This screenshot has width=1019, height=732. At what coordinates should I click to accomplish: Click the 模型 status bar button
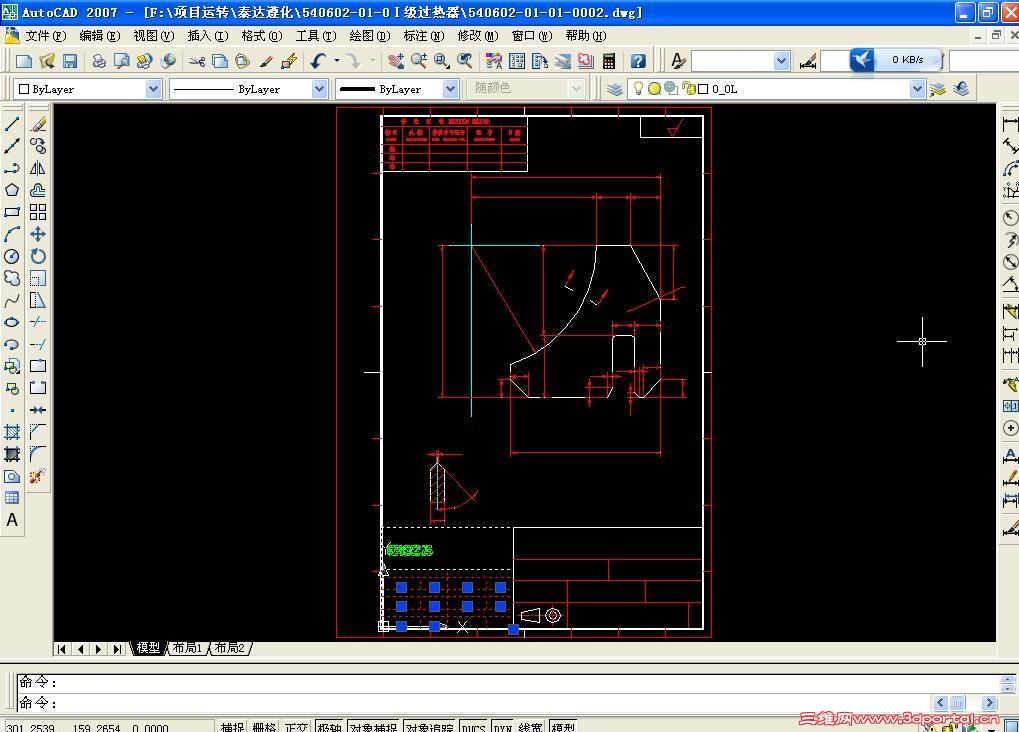[563, 727]
